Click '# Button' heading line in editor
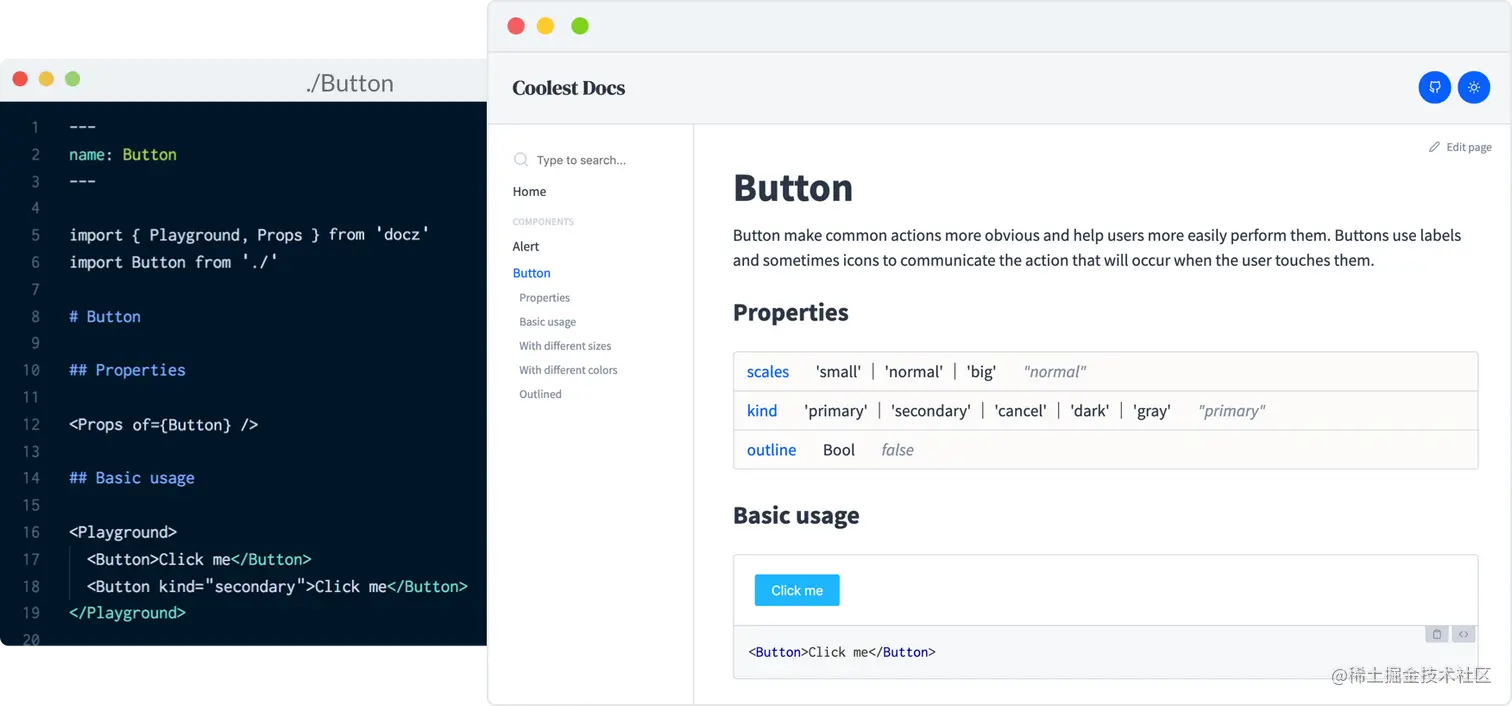Image resolution: width=1512 pixels, height=706 pixels. [105, 316]
